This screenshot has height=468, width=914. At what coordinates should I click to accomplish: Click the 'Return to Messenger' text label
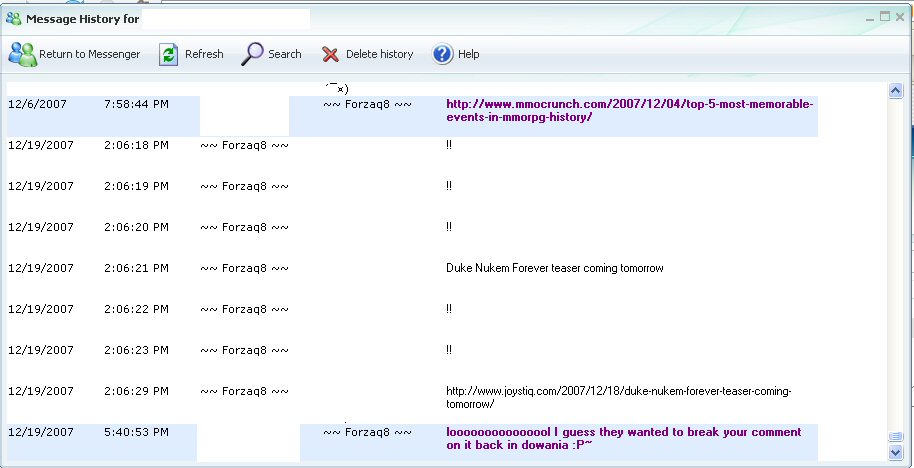(x=89, y=54)
